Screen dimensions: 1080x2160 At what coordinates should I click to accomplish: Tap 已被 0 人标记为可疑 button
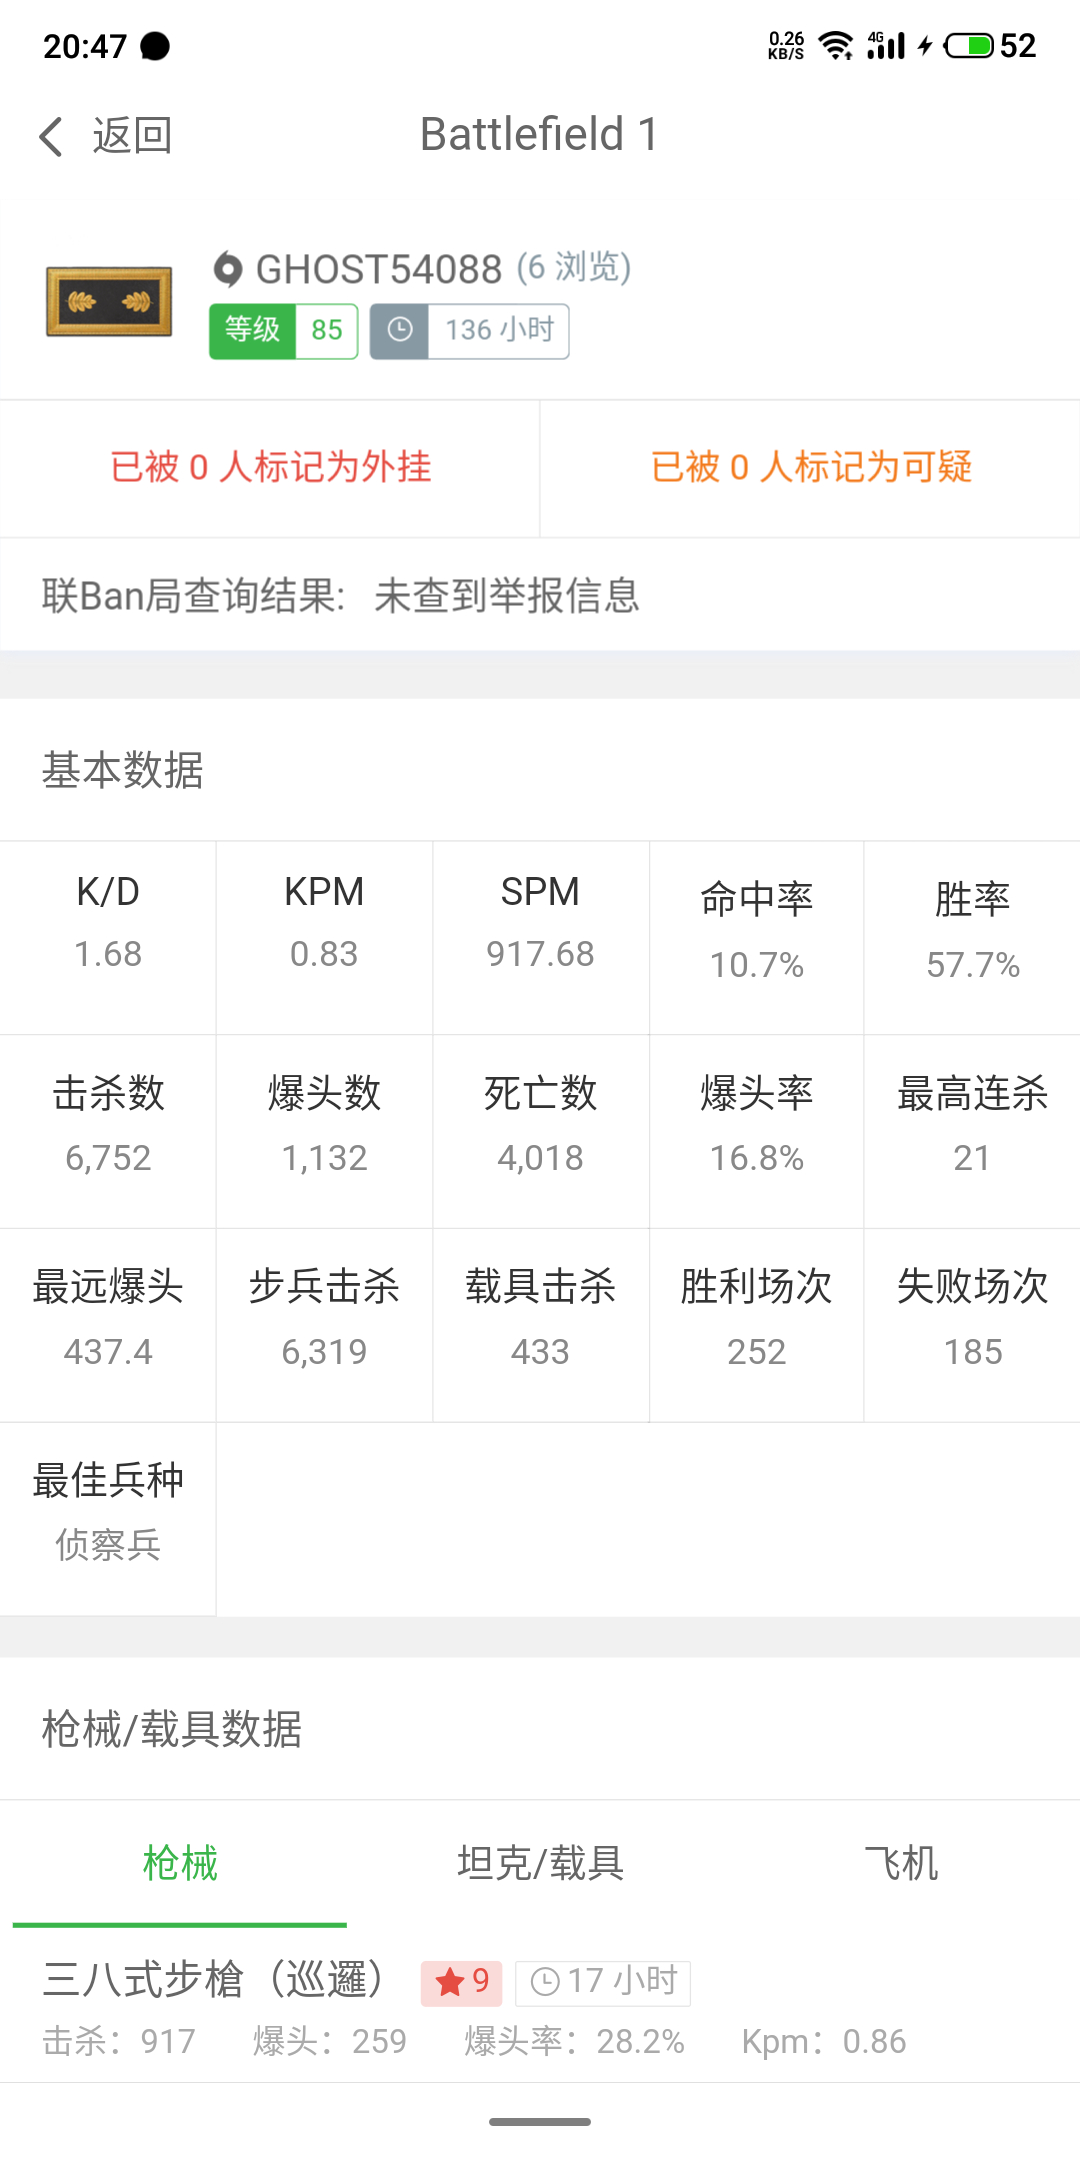click(811, 468)
